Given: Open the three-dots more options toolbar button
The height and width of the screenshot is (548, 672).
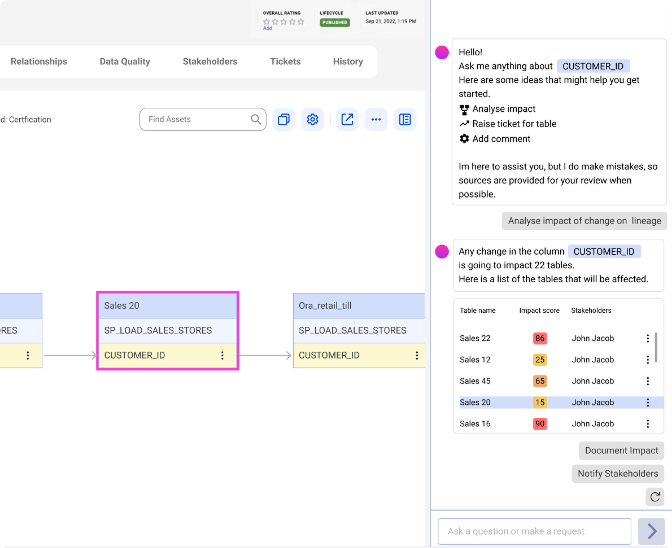Looking at the screenshot, I should [376, 119].
